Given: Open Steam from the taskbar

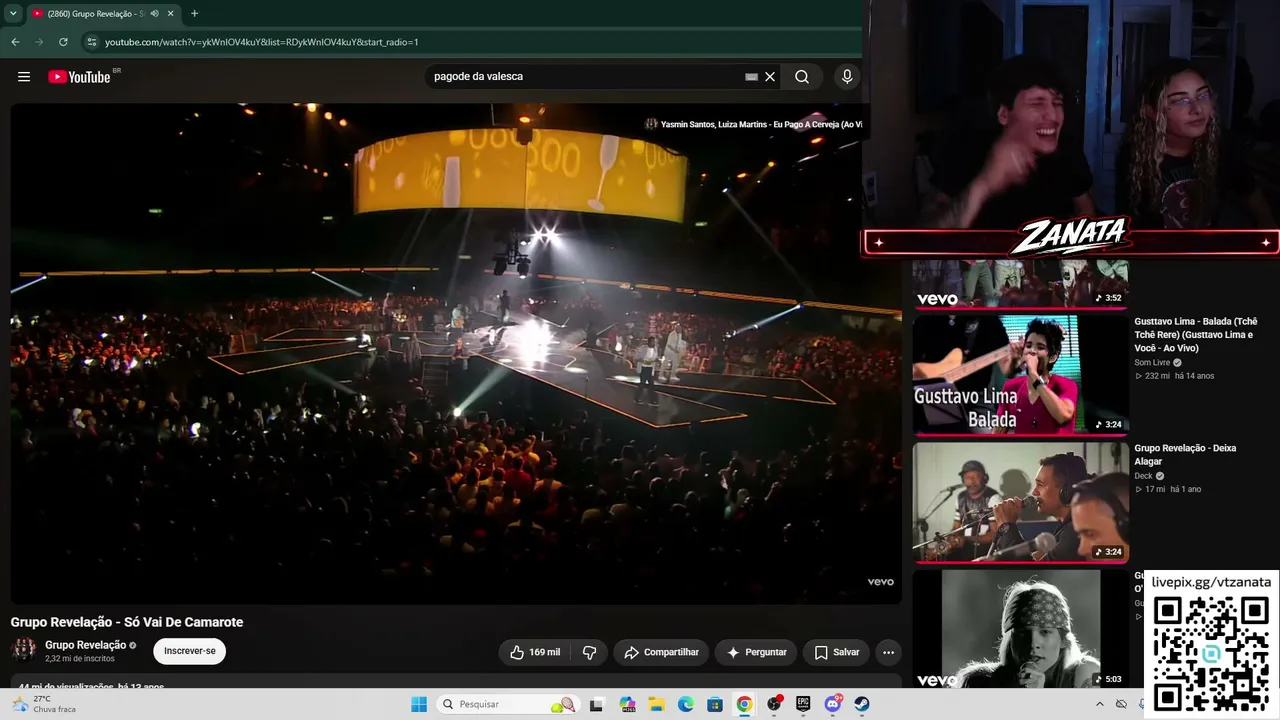Looking at the screenshot, I should tap(862, 704).
